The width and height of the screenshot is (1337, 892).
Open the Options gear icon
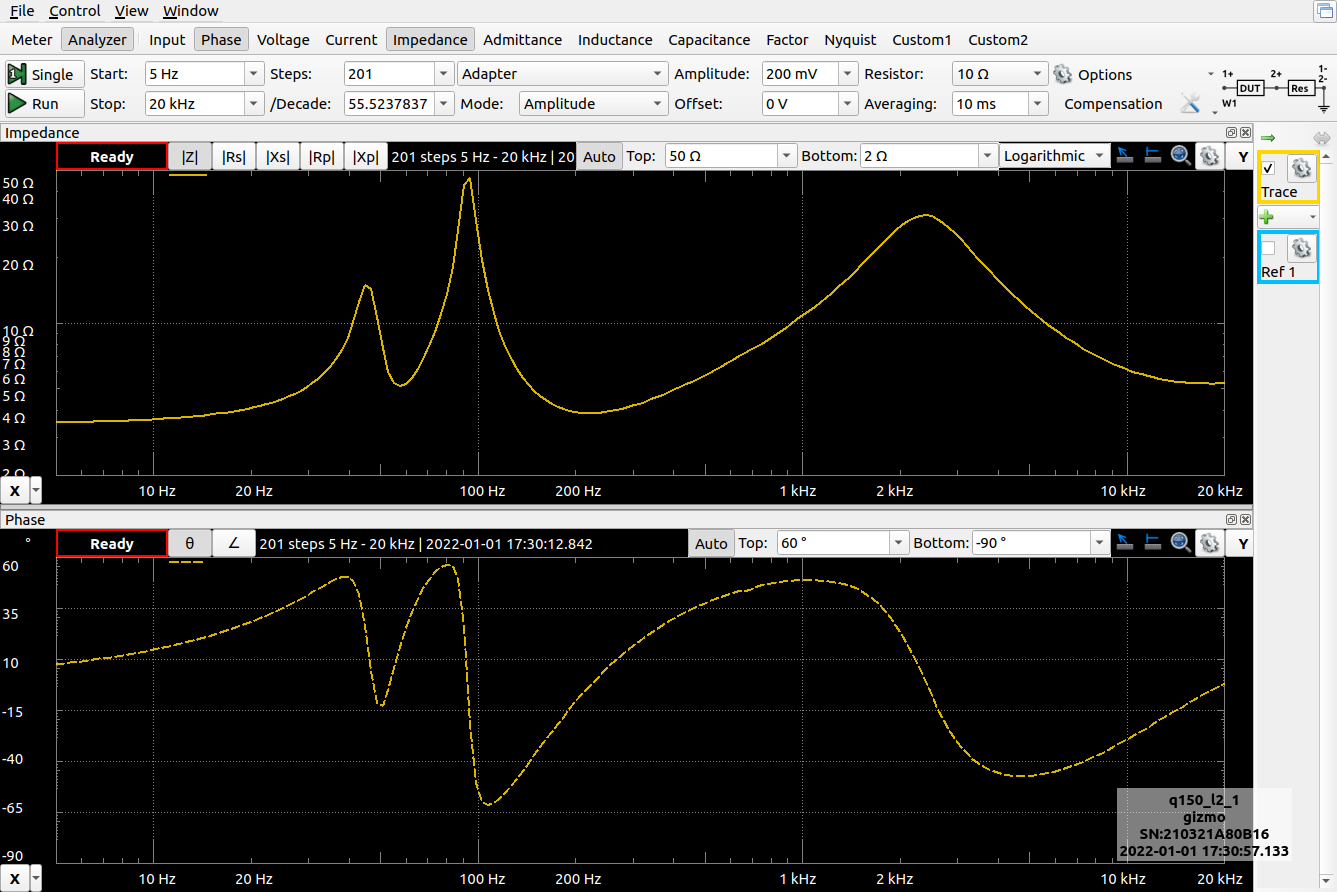pyautogui.click(x=1062, y=74)
